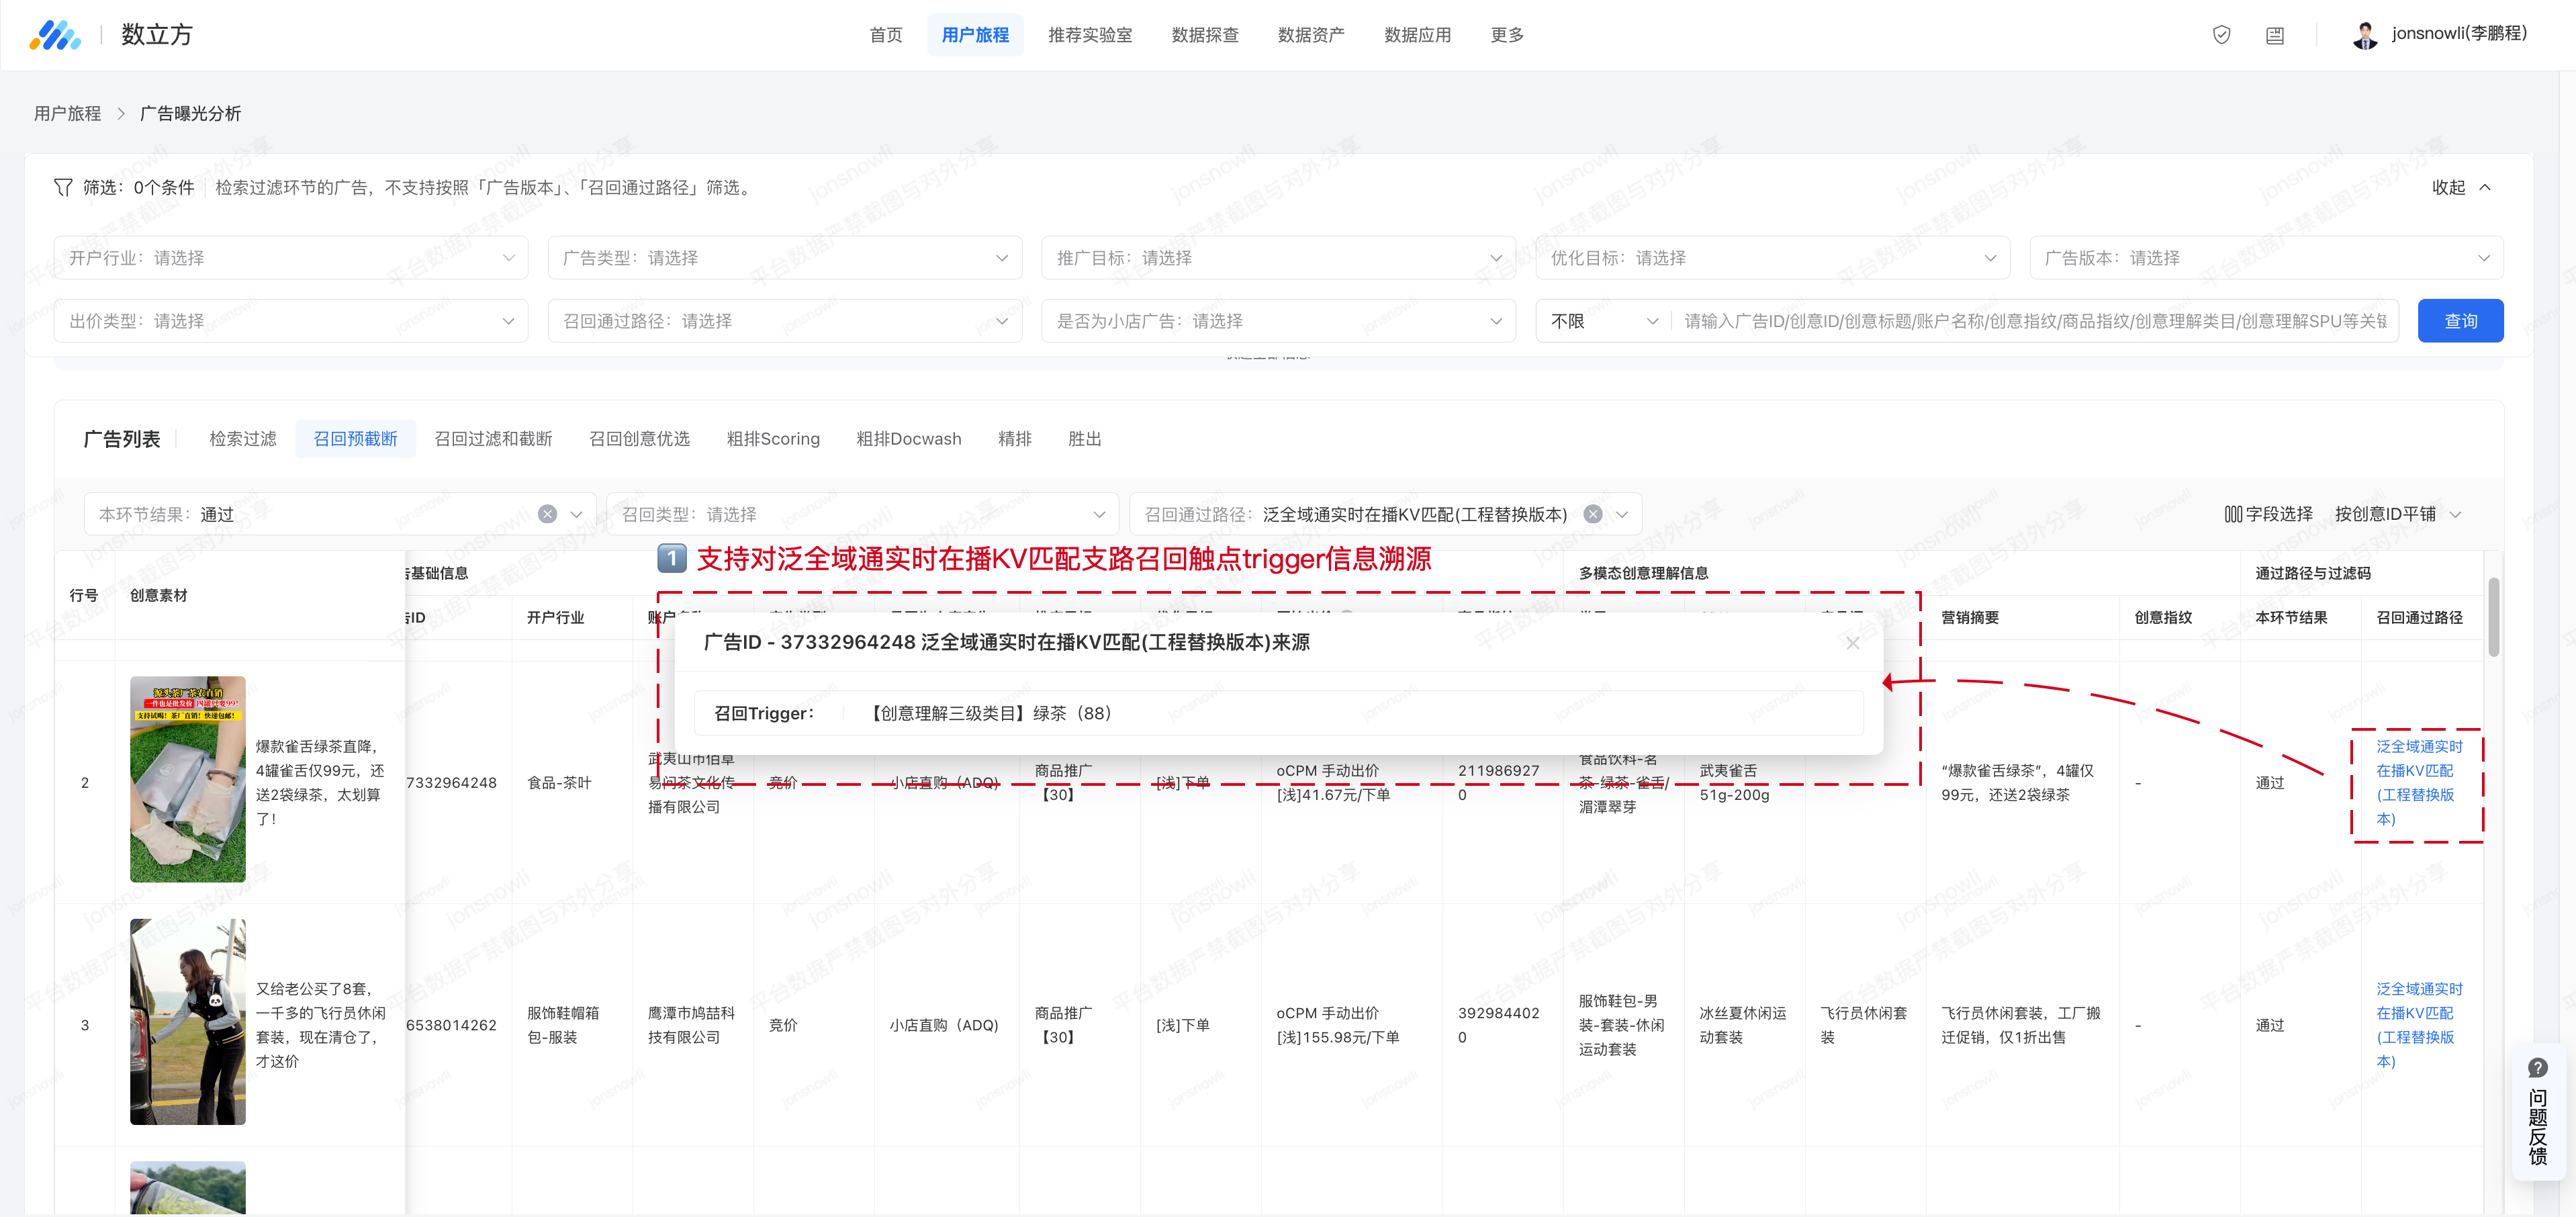Expand 按创意ID平铺 display mode dropdown

click(2397, 514)
